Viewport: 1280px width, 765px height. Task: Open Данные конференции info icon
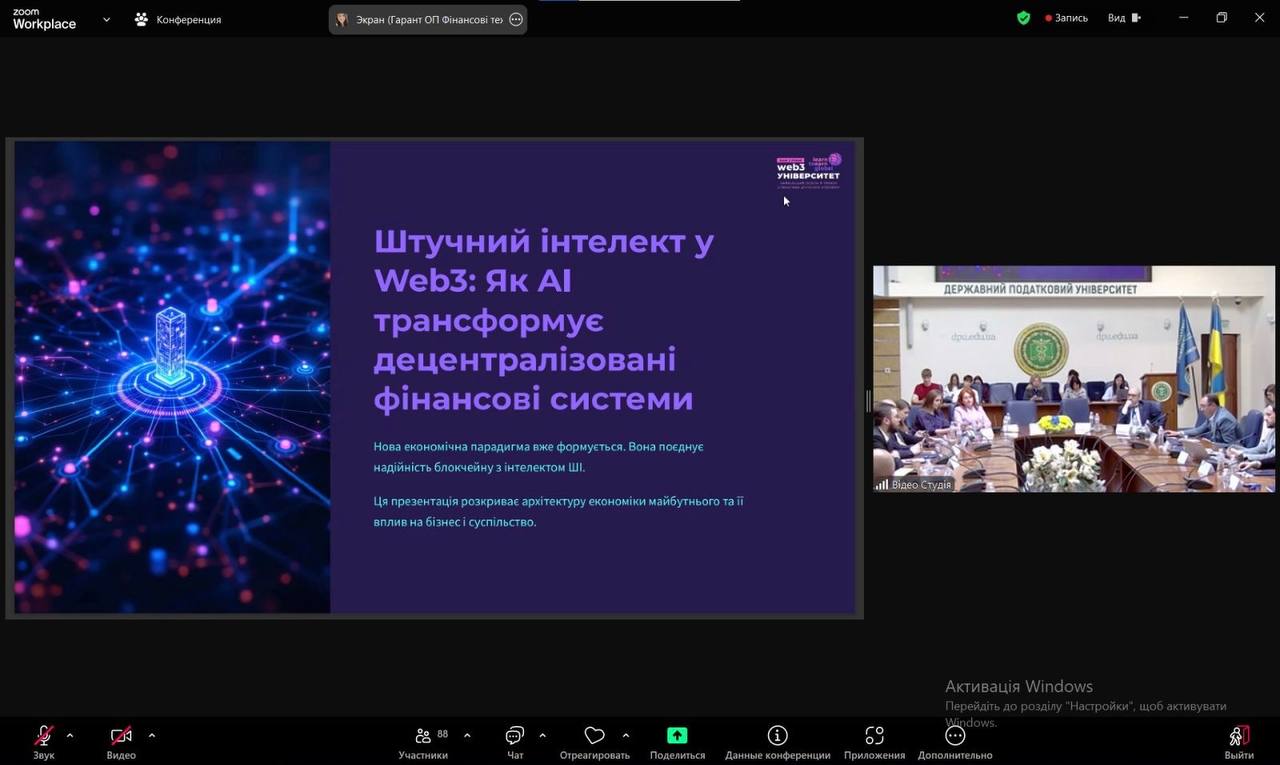click(777, 737)
